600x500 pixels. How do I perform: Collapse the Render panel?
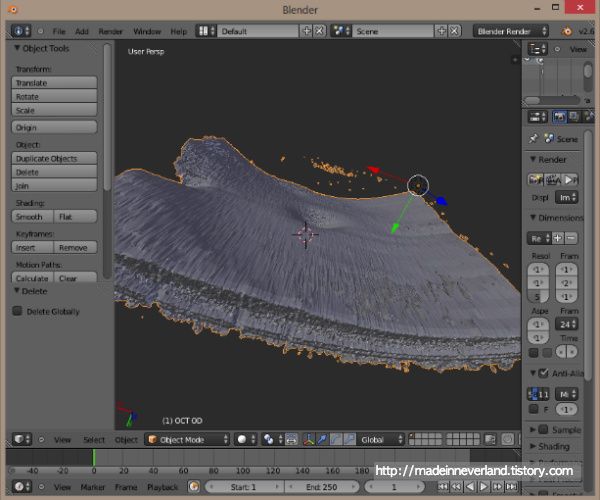click(533, 159)
